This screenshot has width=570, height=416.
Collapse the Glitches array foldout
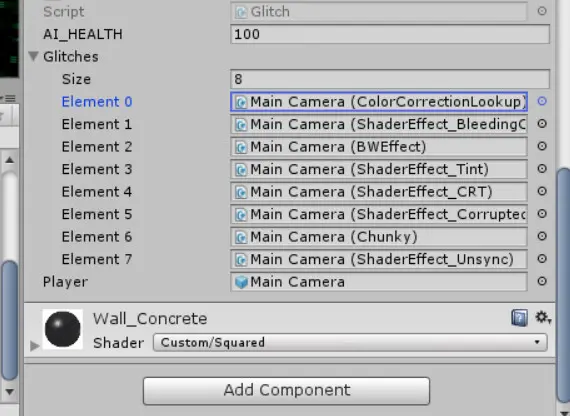coord(33,56)
